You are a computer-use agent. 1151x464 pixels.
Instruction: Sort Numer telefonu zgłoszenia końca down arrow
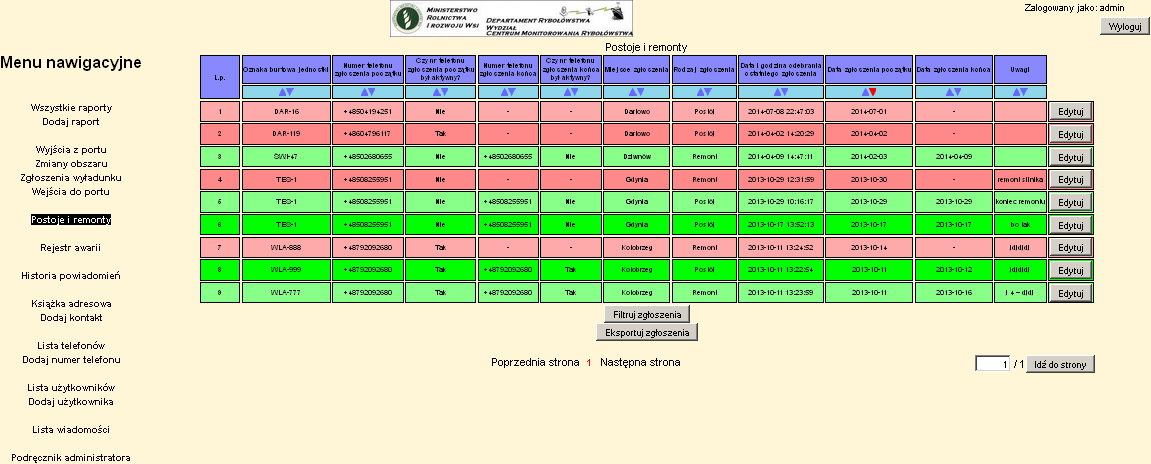pos(512,92)
